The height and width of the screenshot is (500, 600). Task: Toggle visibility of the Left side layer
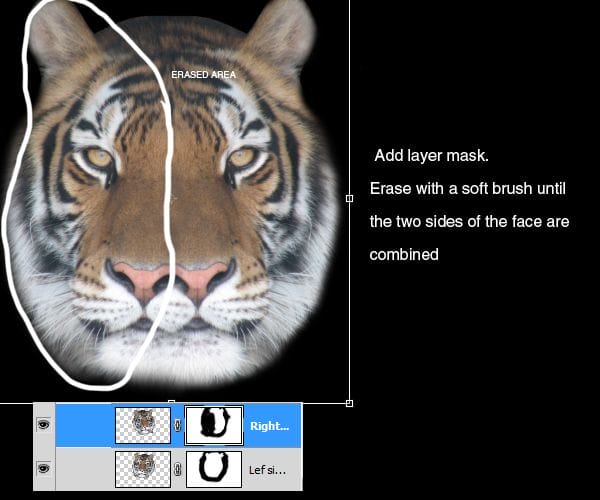click(43, 467)
